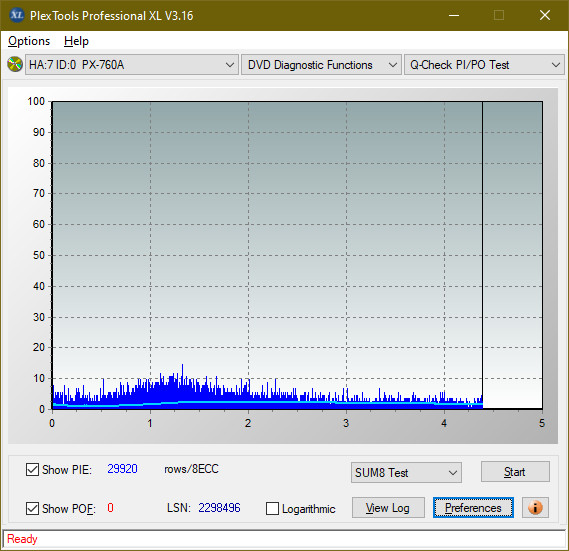Toggle the Show PIE checkbox

32,469
